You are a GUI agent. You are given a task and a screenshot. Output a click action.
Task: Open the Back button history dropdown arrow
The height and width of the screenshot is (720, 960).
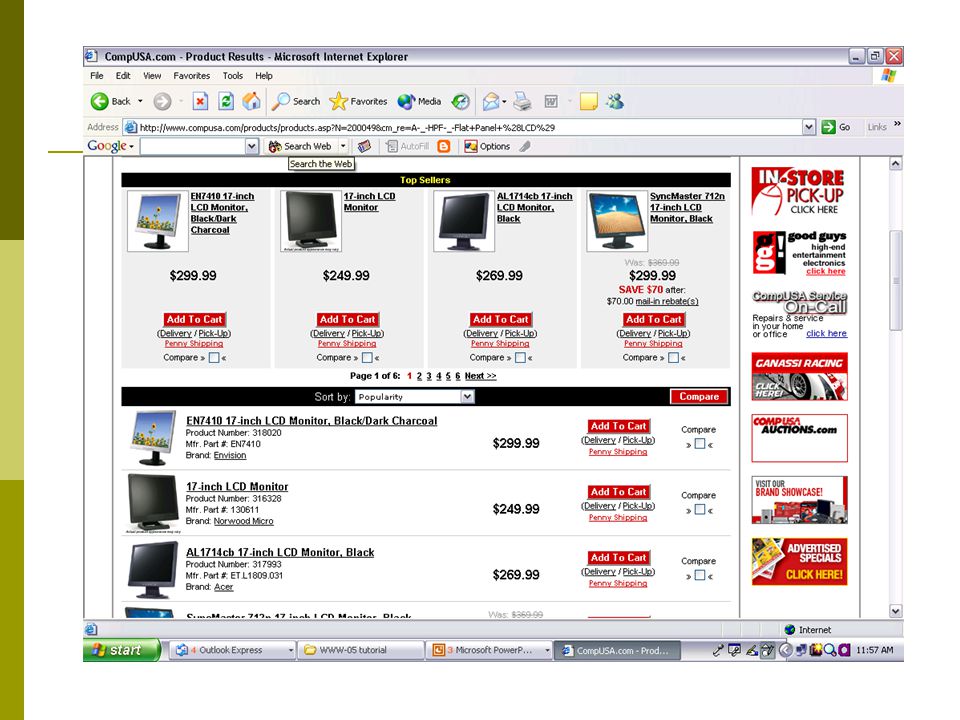point(140,101)
